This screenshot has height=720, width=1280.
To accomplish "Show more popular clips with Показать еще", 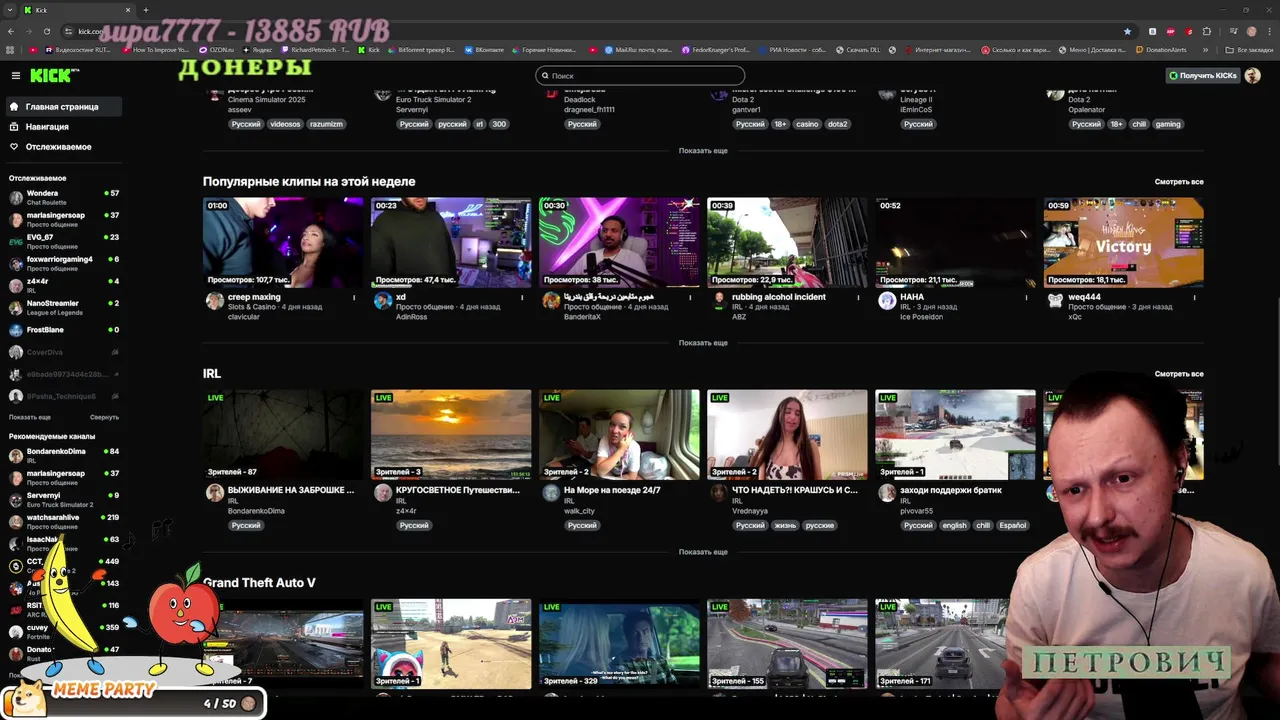I will tap(703, 343).
